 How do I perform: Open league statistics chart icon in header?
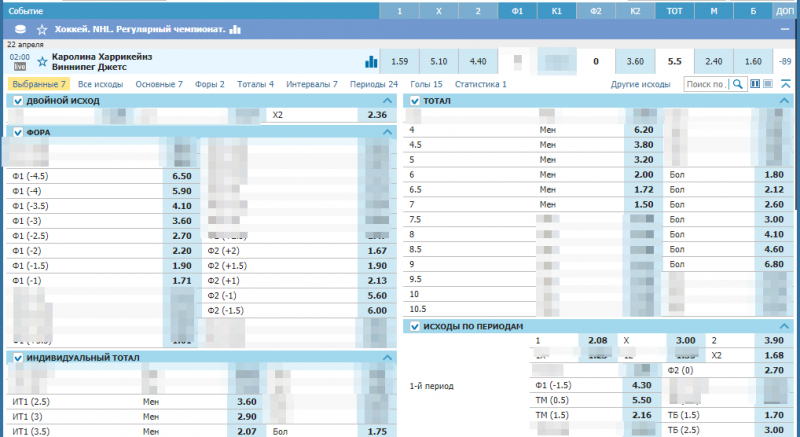point(235,30)
